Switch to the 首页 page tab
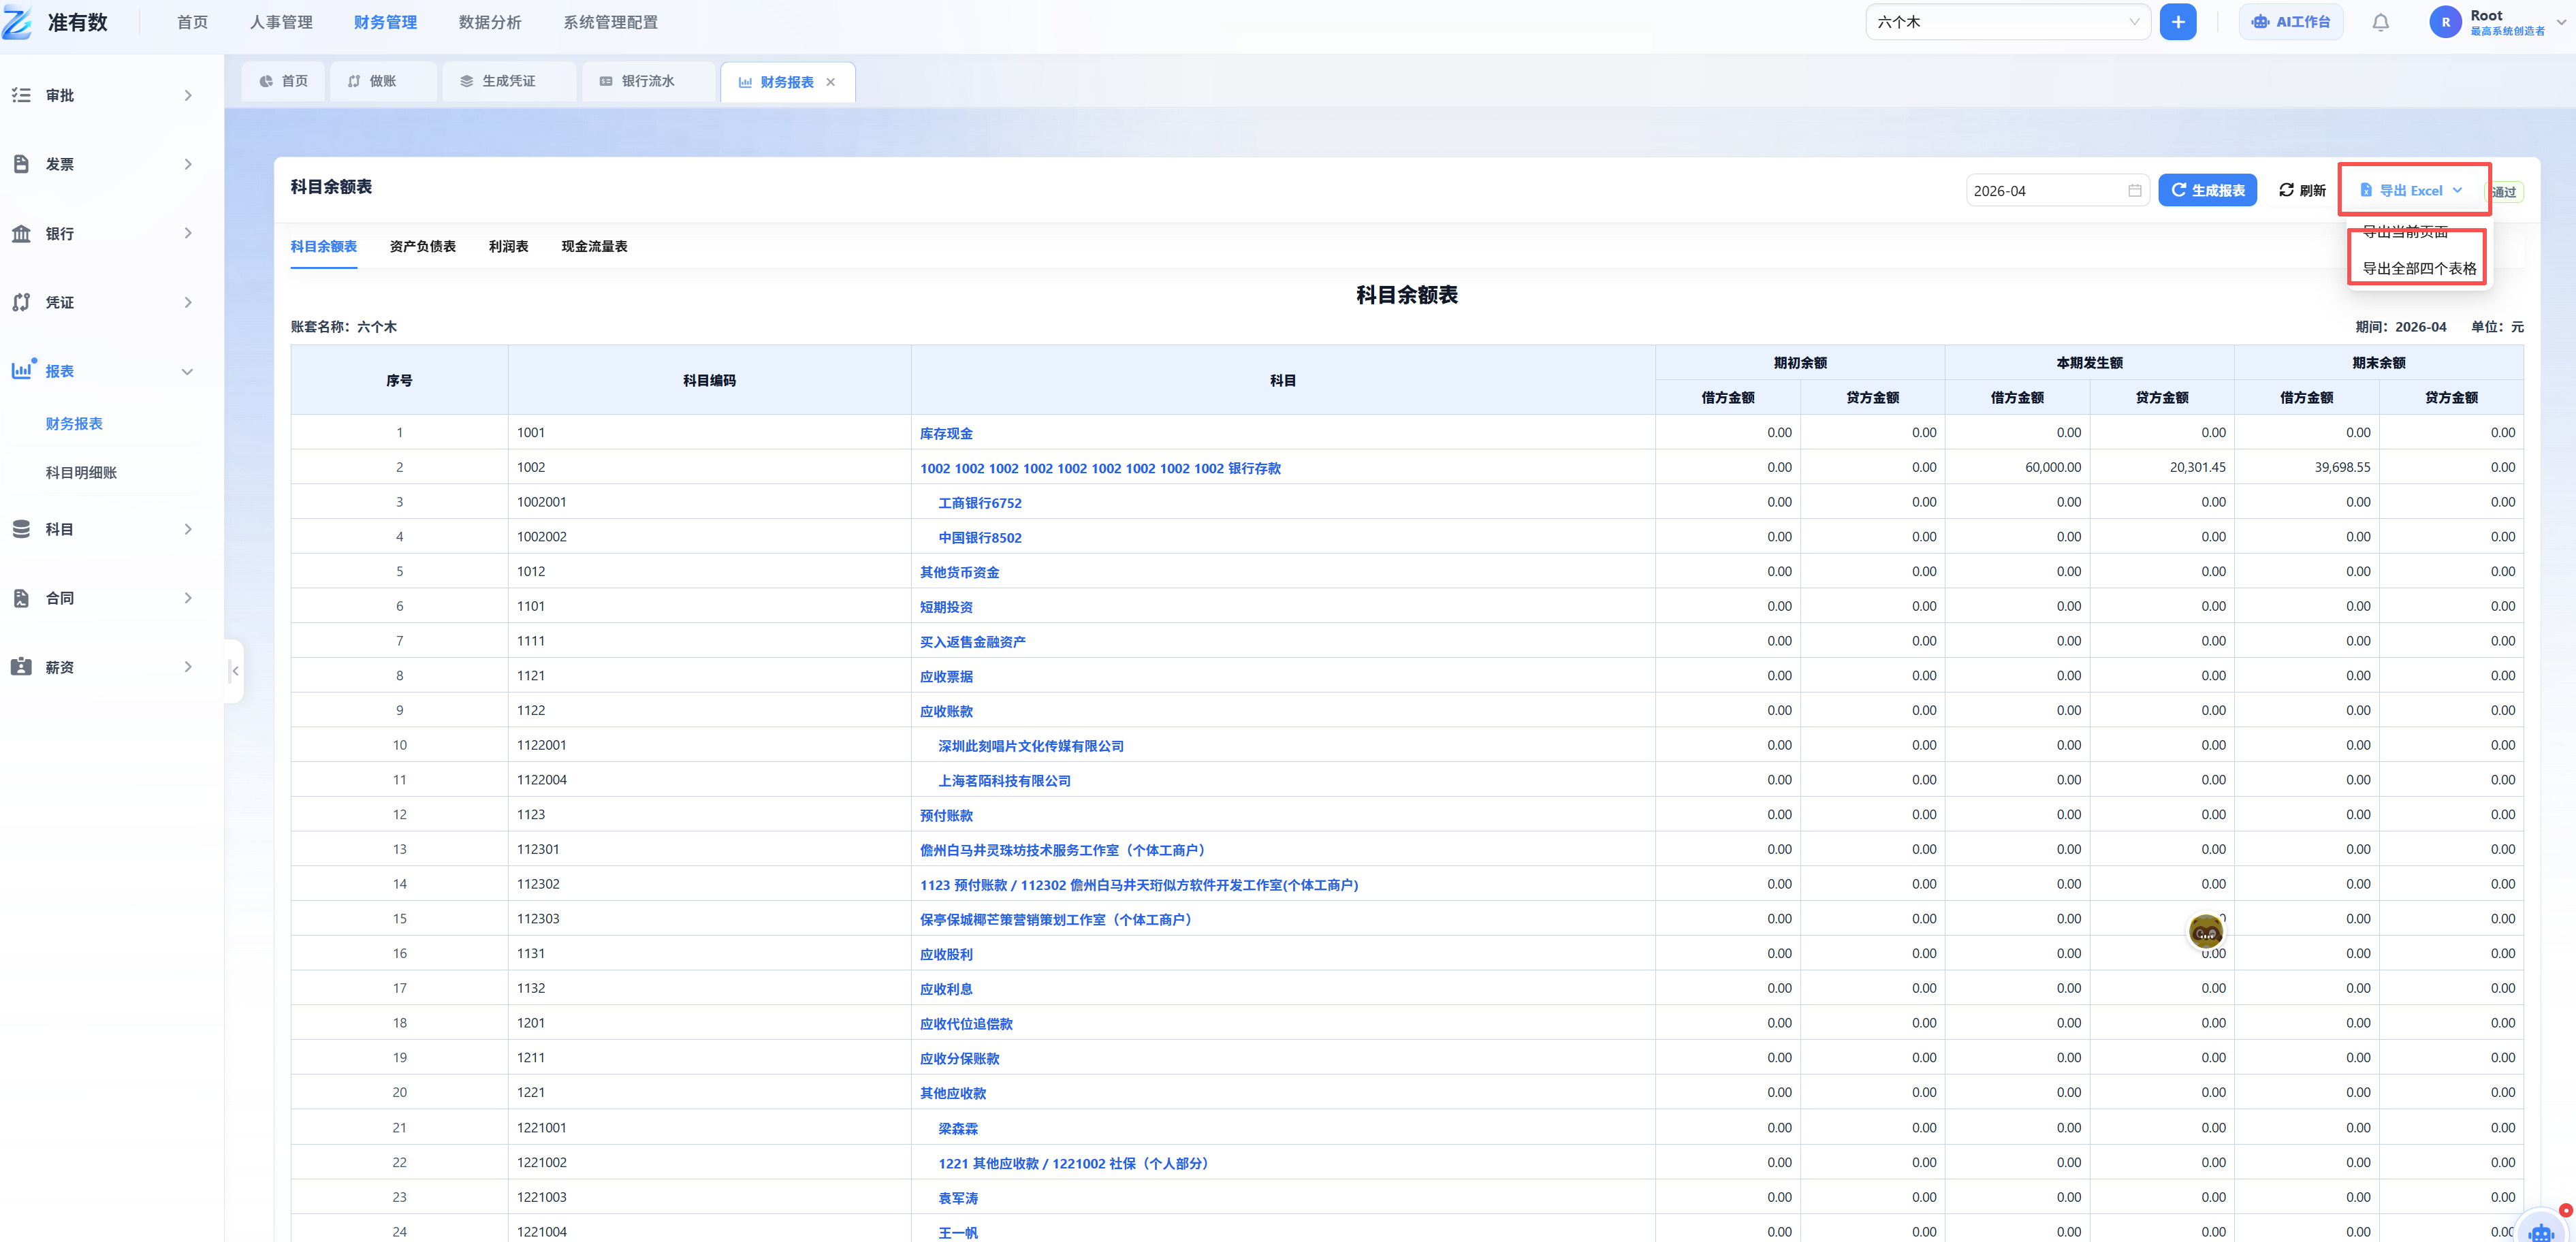The image size is (2576, 1242). (284, 81)
